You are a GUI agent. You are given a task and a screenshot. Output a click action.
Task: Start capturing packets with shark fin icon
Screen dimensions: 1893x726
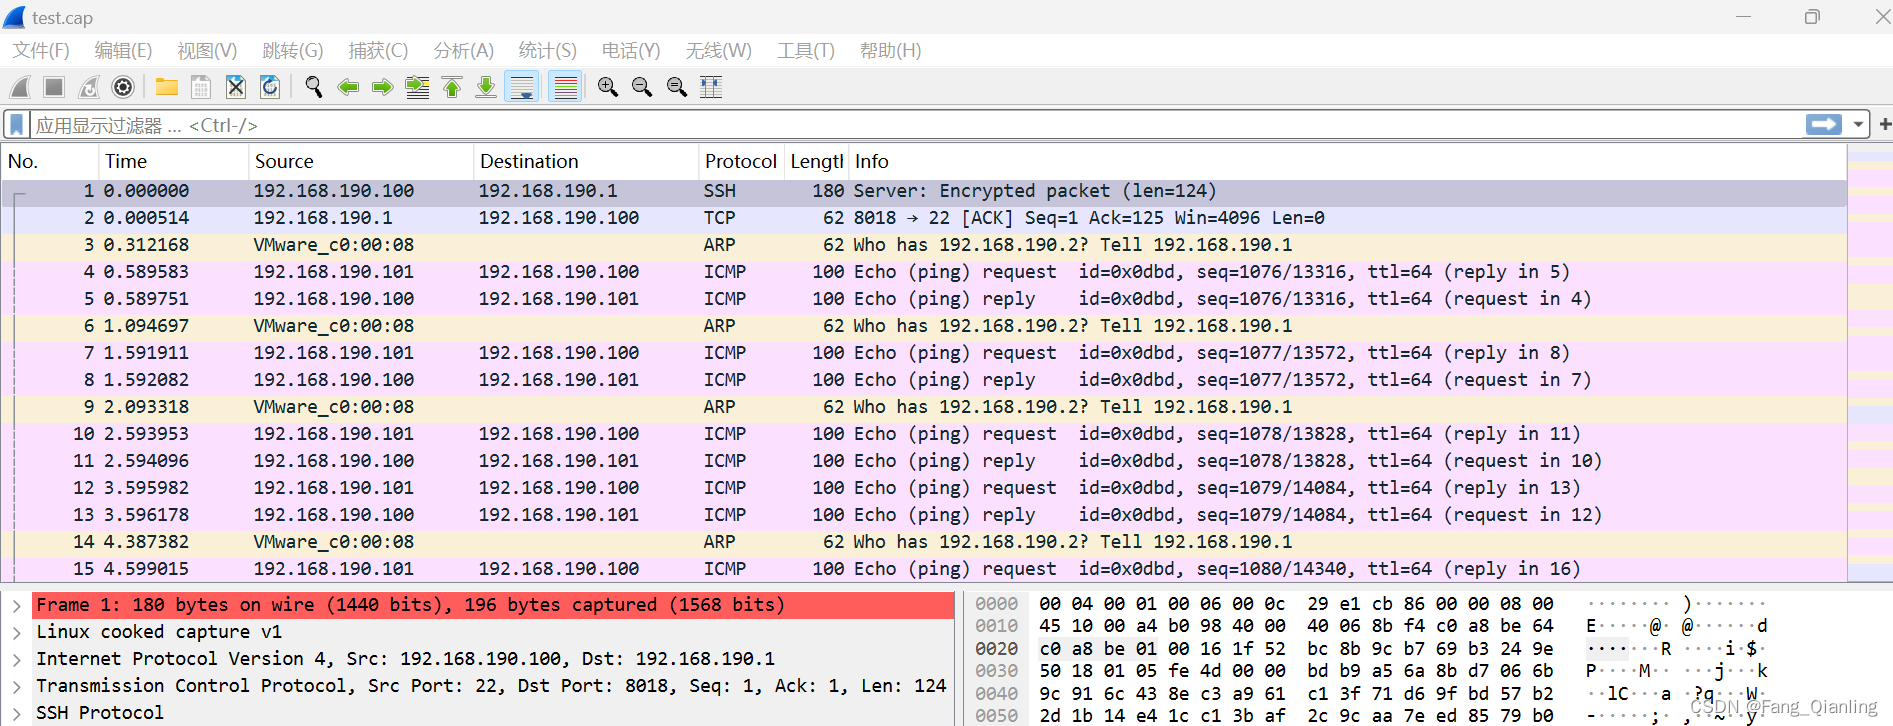tap(20, 87)
